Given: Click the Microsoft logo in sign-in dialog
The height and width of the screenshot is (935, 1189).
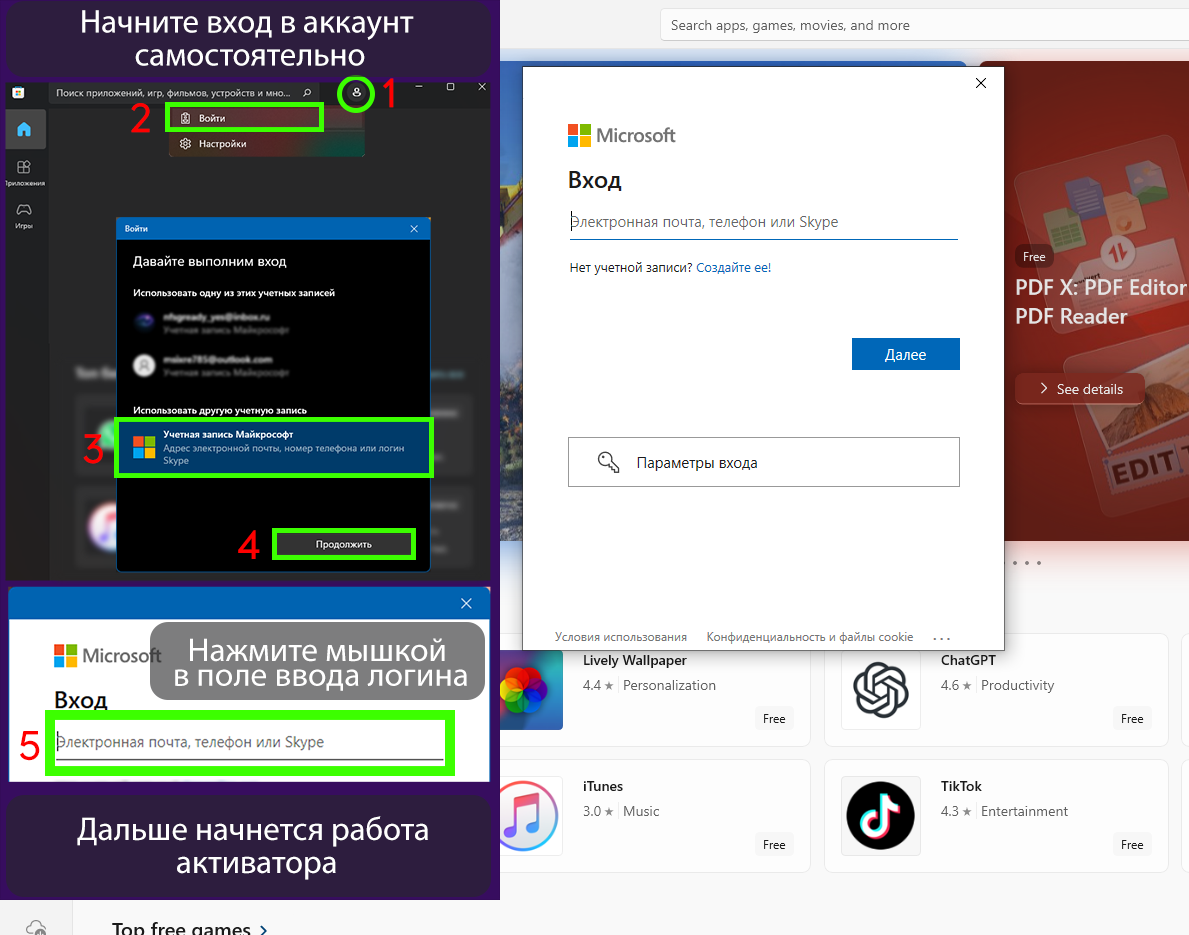Looking at the screenshot, I should click(621, 136).
